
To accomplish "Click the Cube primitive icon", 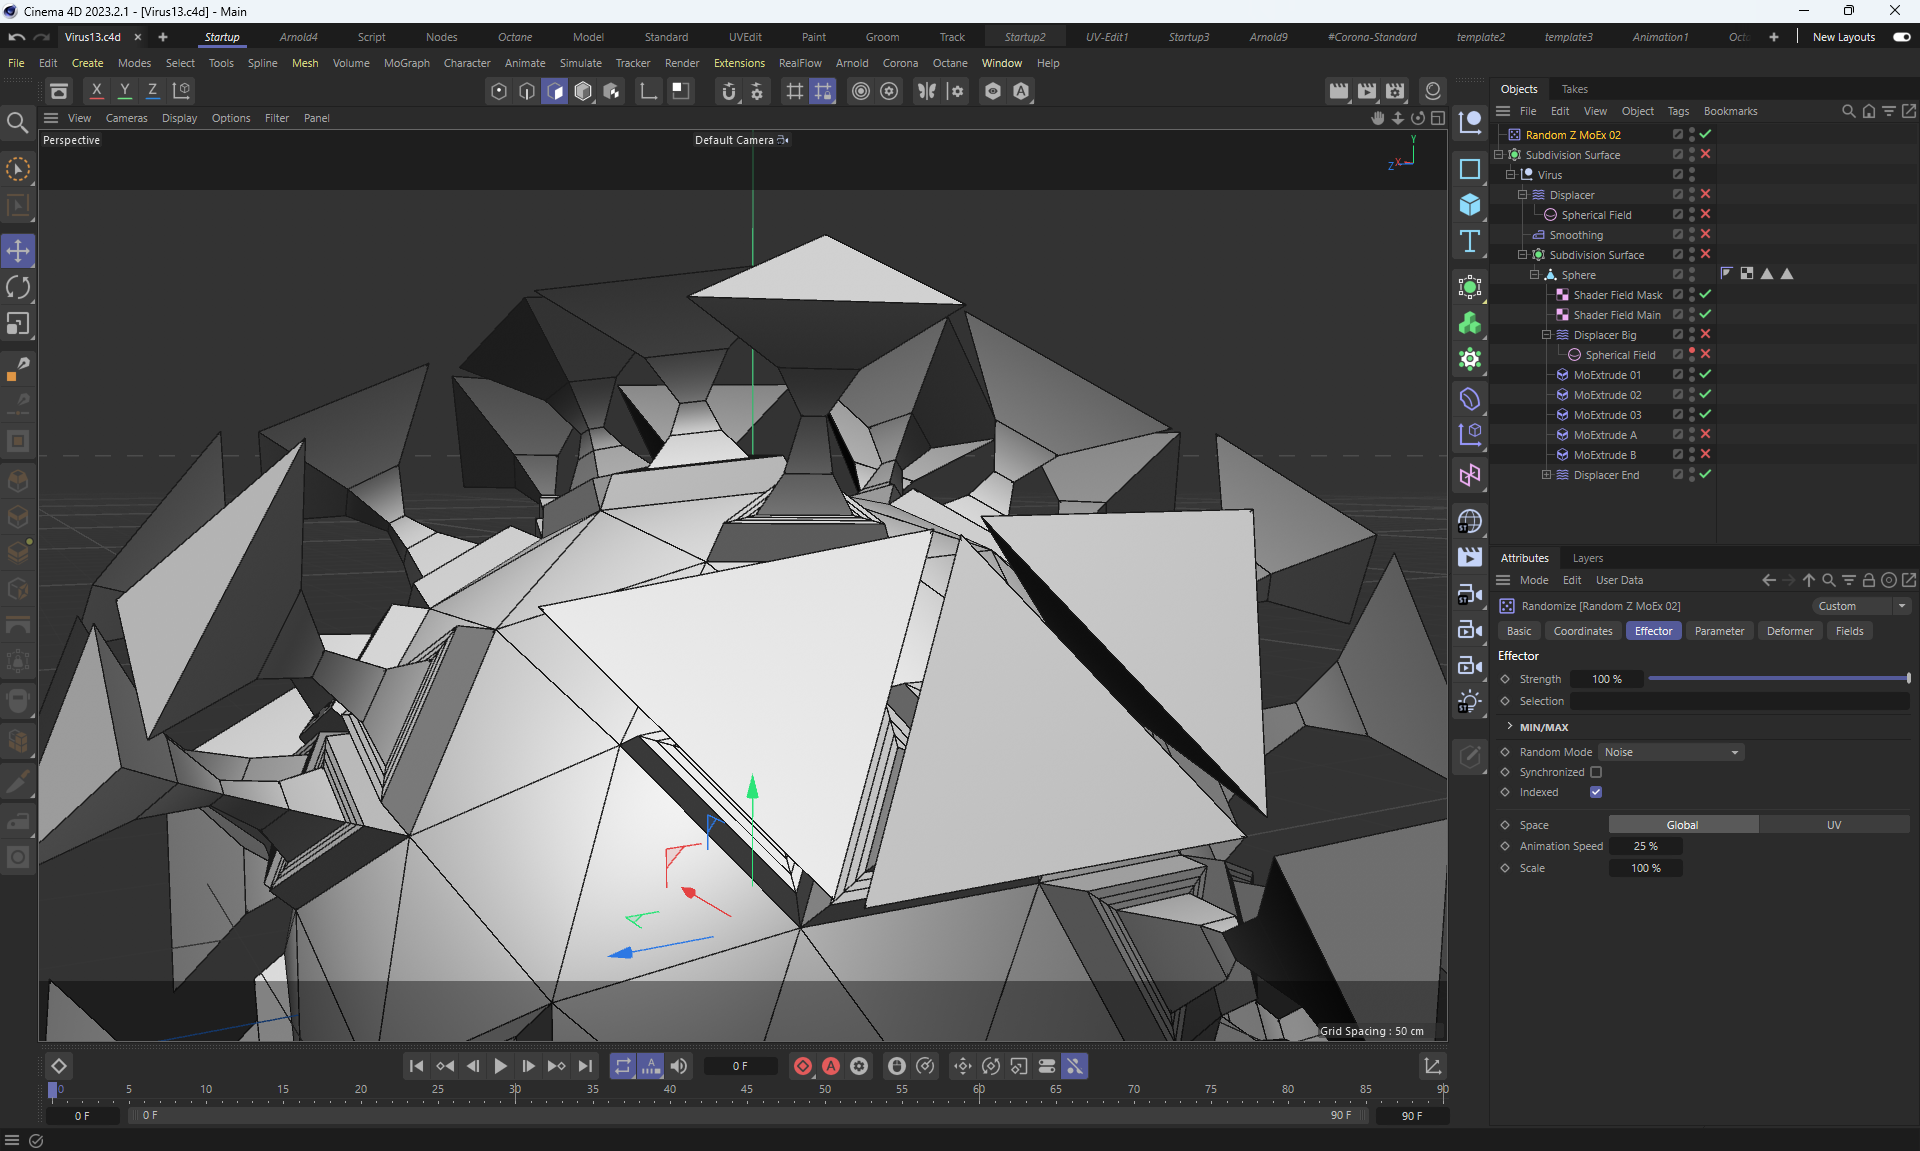I will tap(1469, 204).
